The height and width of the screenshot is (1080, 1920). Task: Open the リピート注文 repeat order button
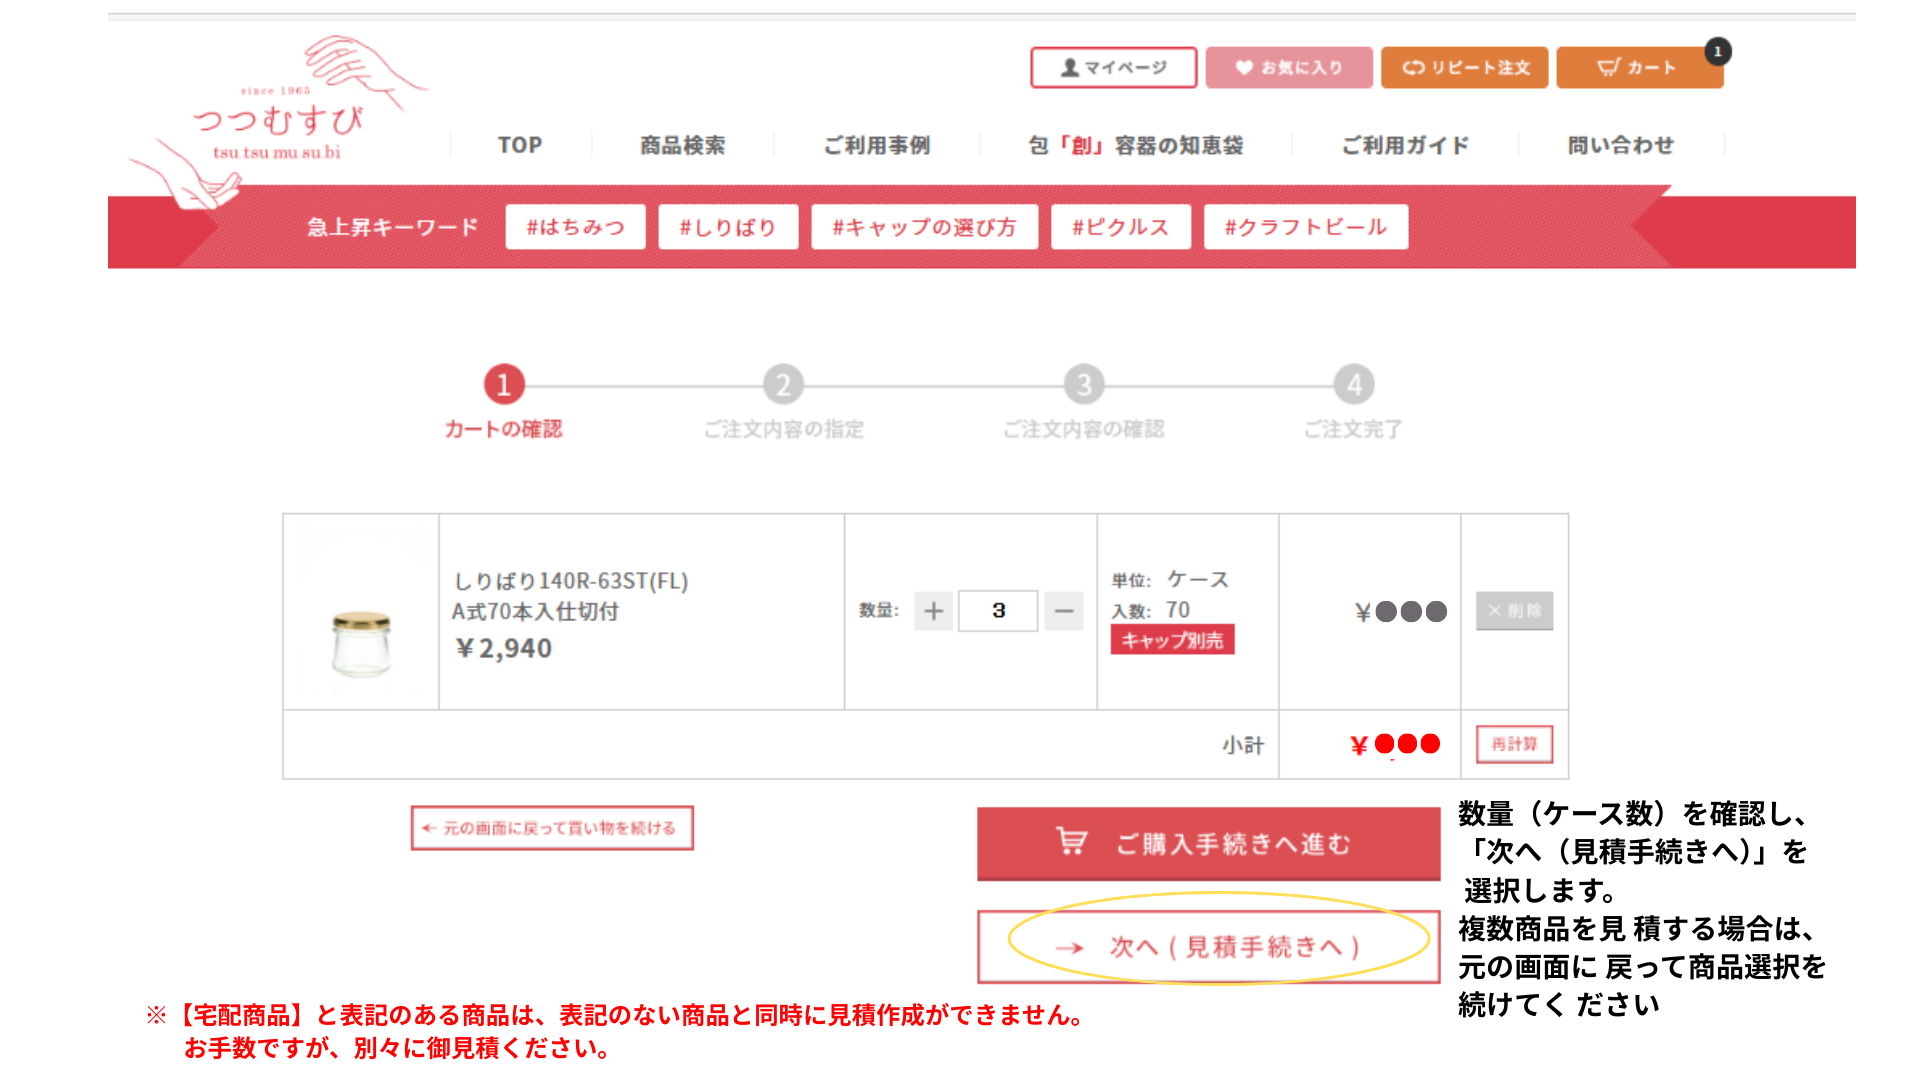pos(1464,68)
